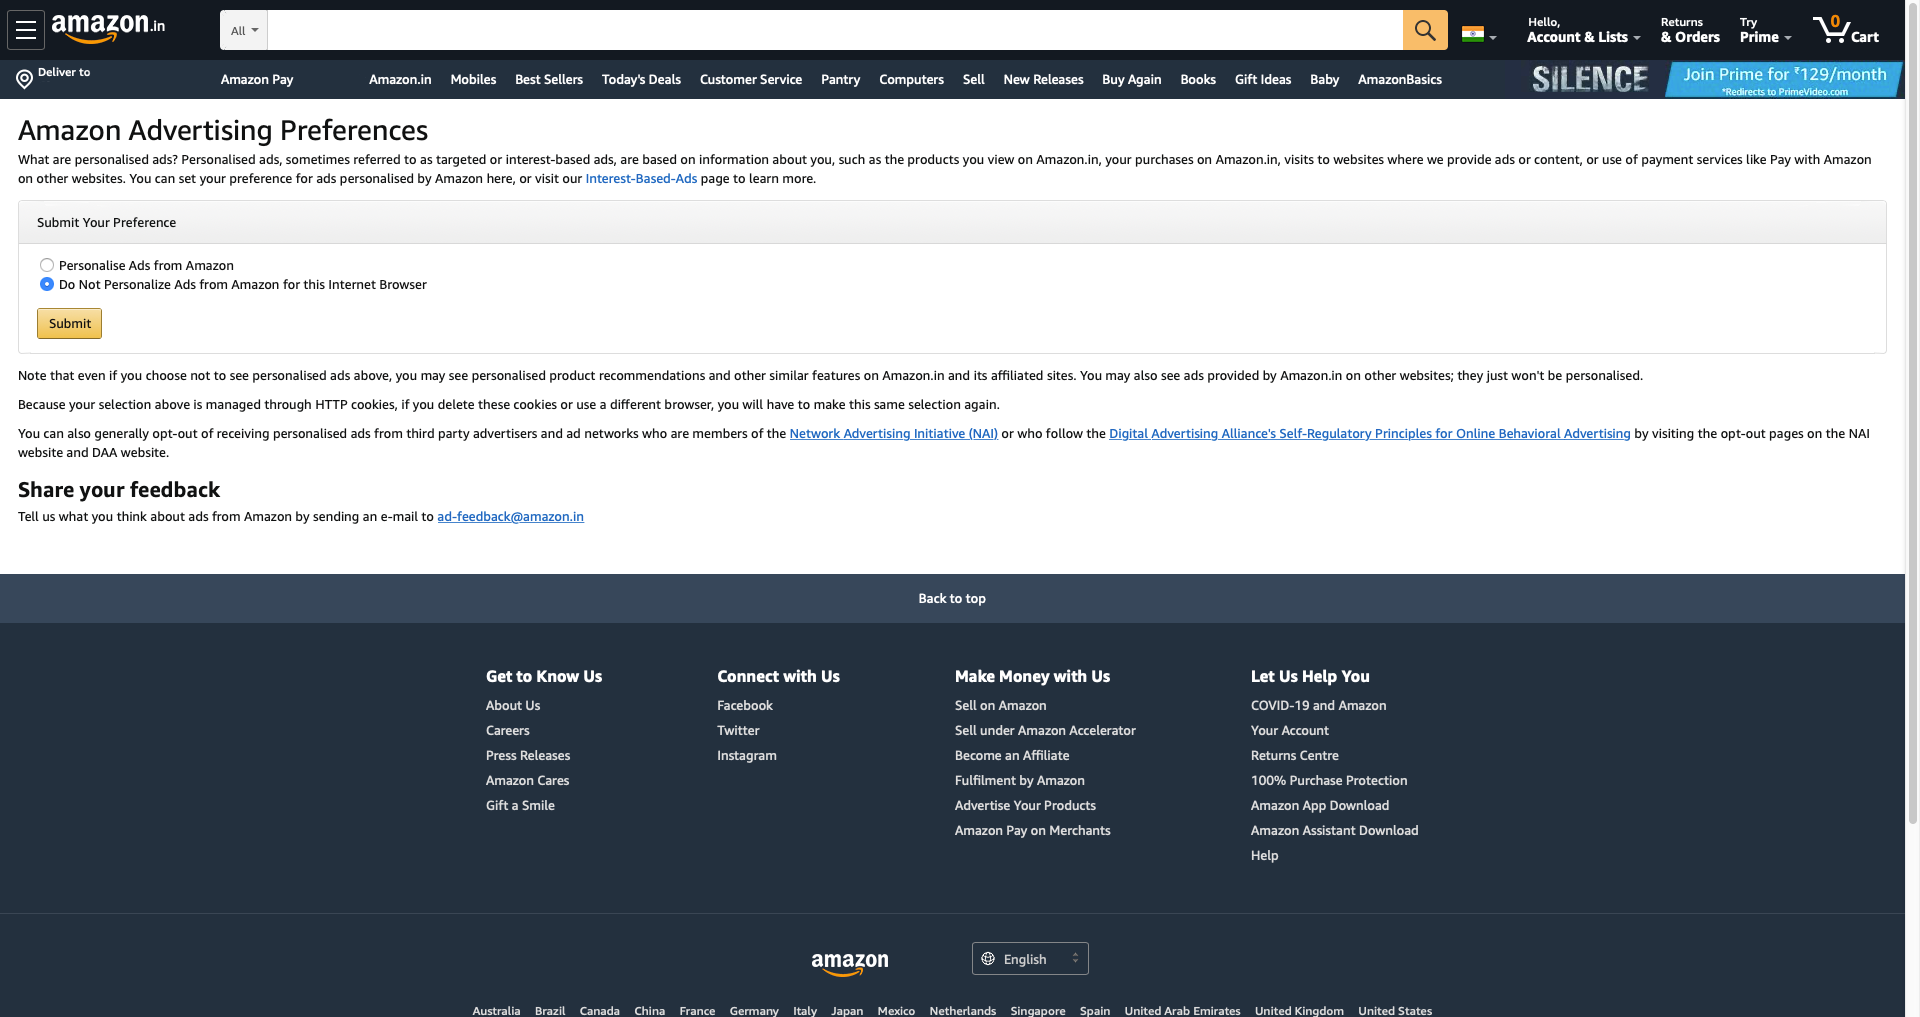Open Network Advertising Initiative (NAI) link

pyautogui.click(x=894, y=433)
